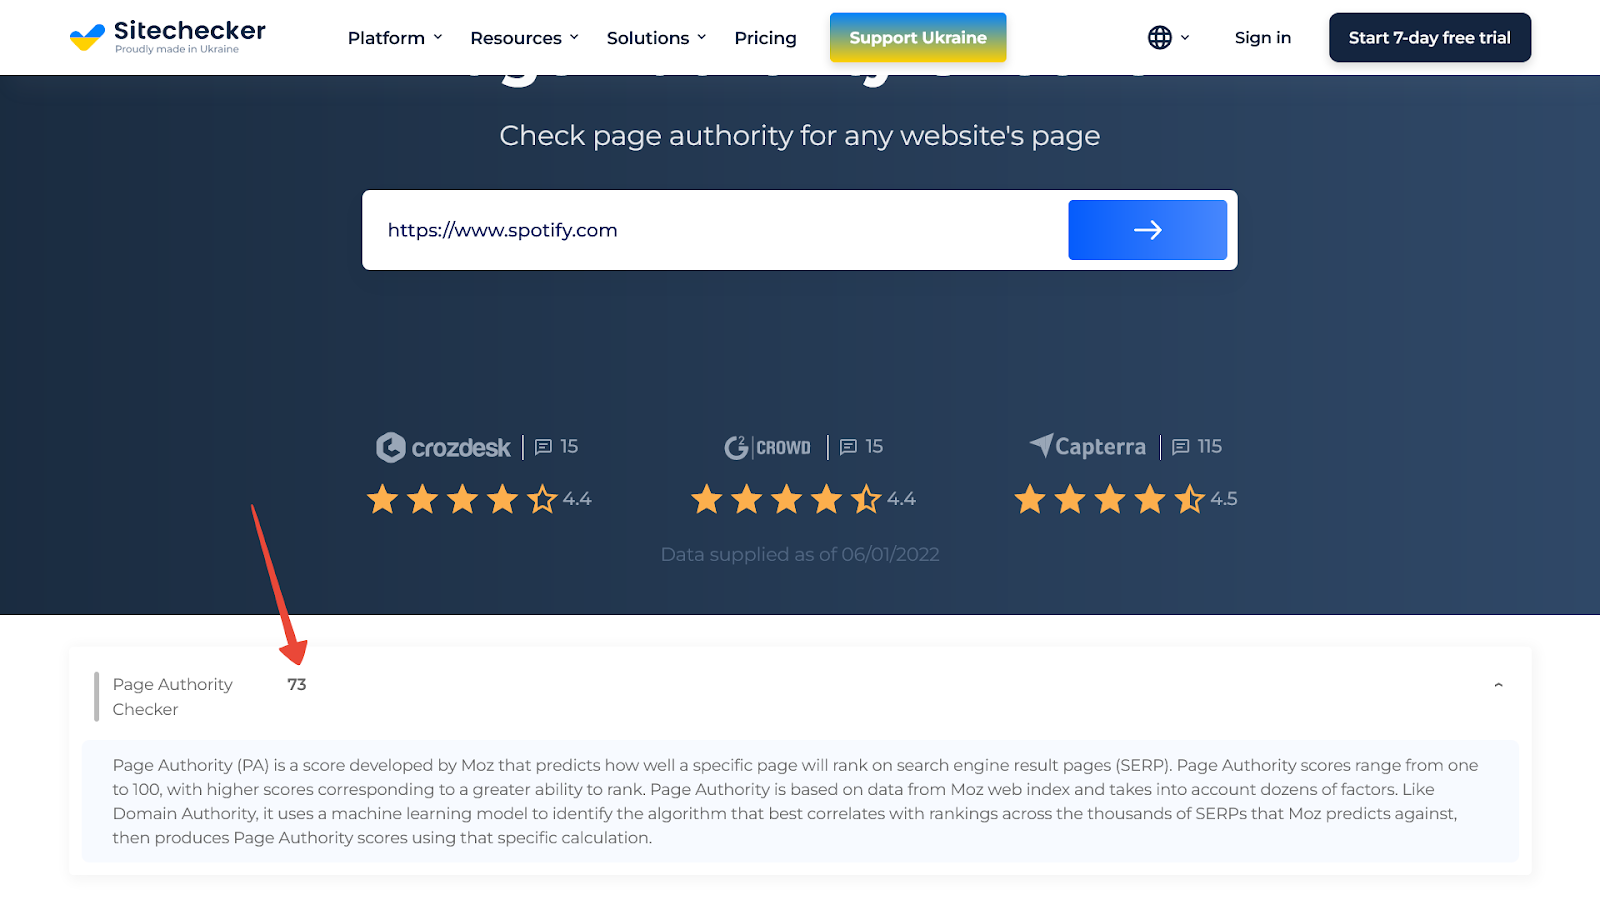Click the Sign in link

pyautogui.click(x=1263, y=38)
